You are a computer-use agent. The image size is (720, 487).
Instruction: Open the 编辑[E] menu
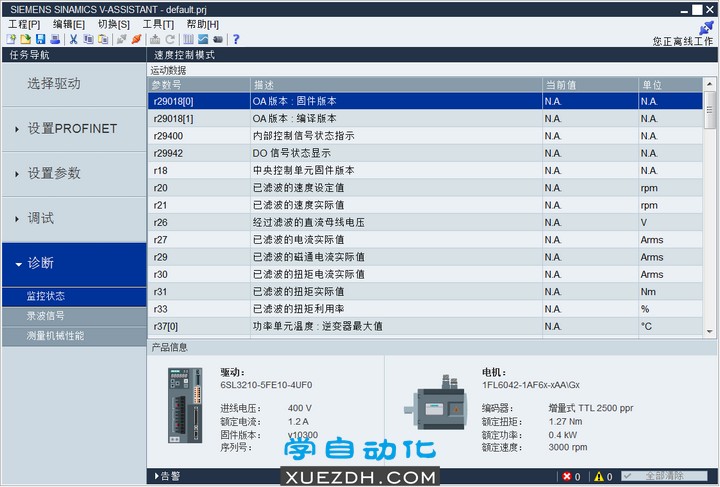pos(69,24)
